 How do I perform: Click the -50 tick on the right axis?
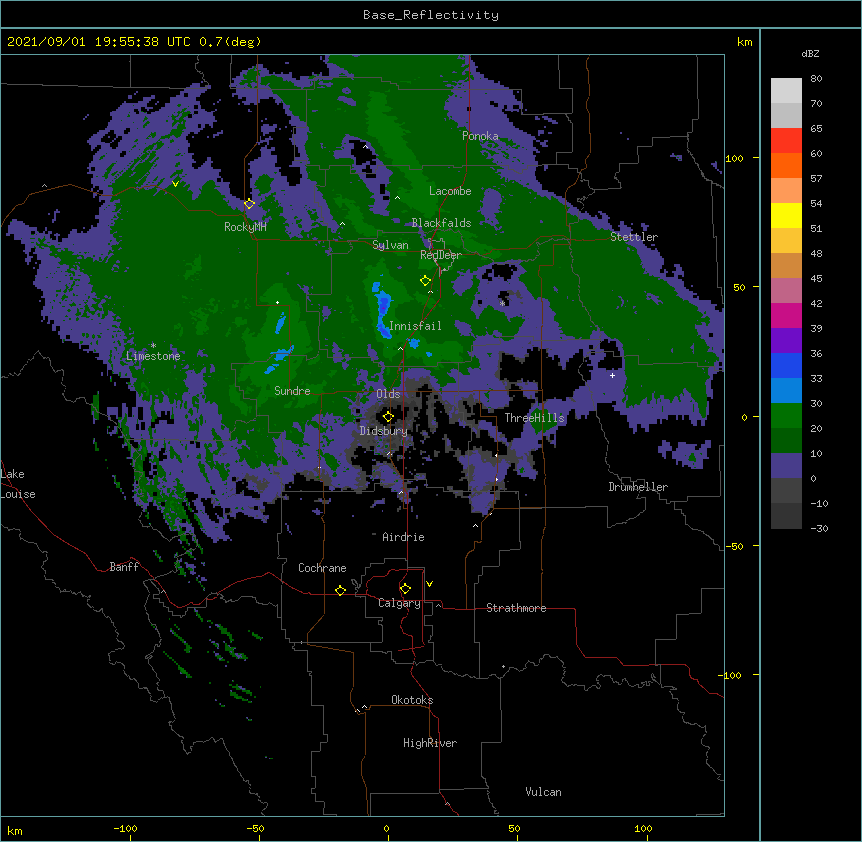[x=734, y=546]
